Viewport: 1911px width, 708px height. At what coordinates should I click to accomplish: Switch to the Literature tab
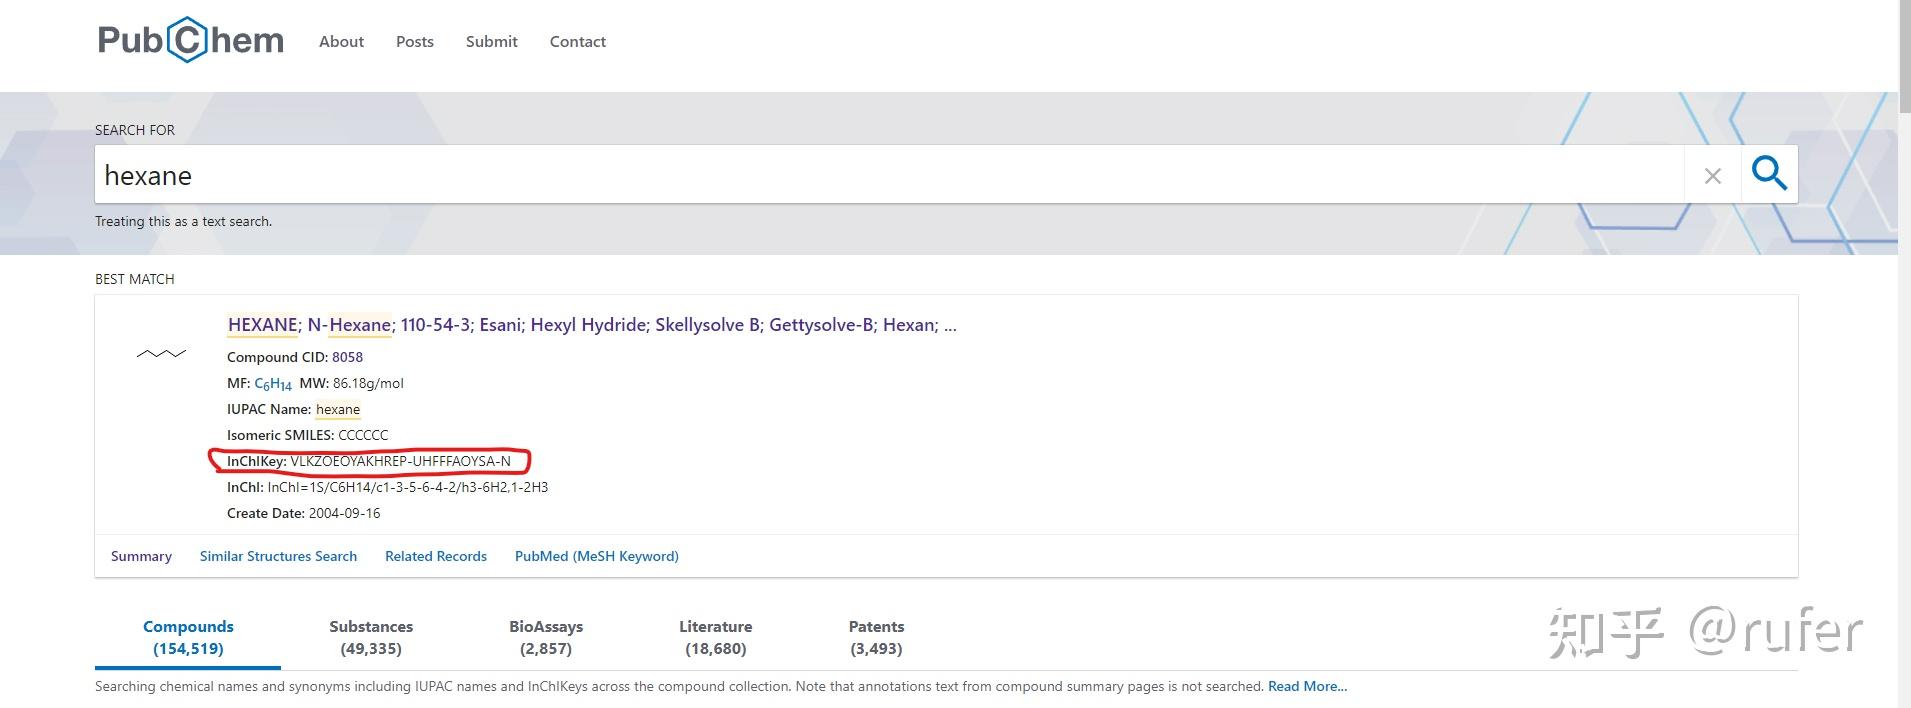coord(715,637)
